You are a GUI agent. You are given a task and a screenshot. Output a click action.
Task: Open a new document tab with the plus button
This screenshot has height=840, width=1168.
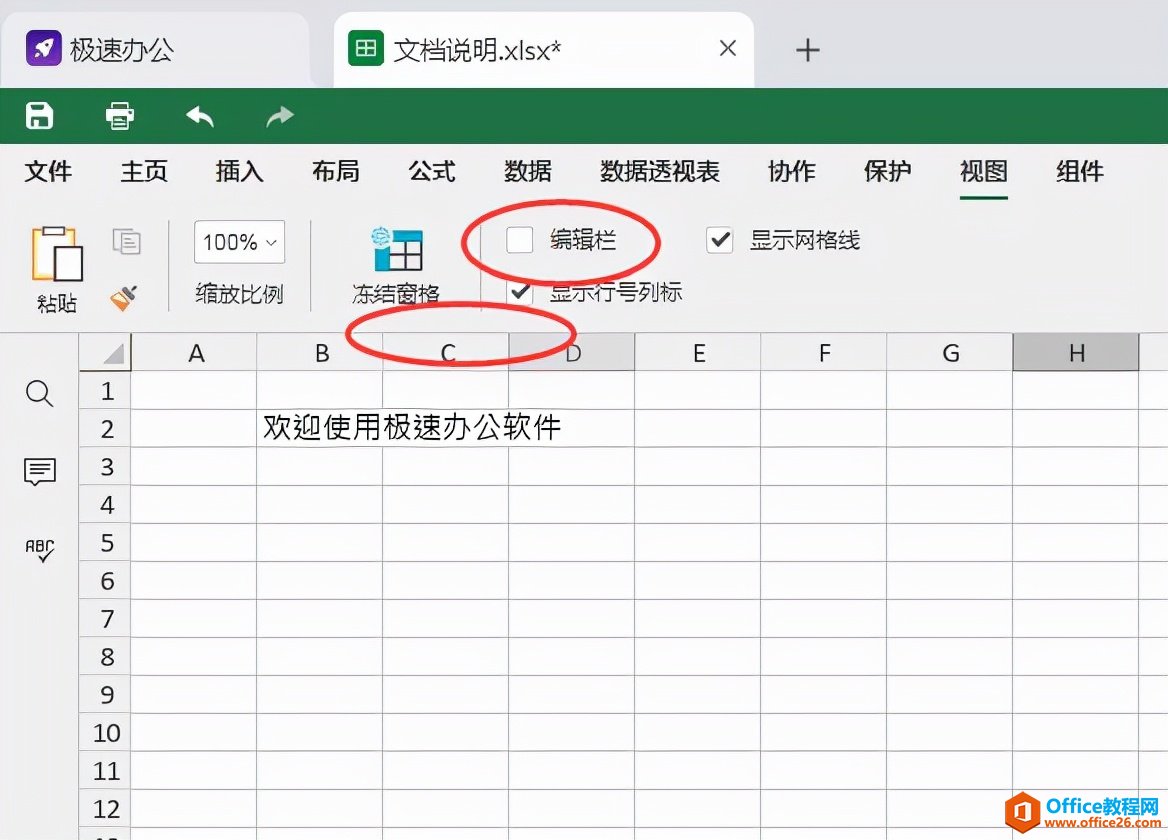(x=807, y=48)
